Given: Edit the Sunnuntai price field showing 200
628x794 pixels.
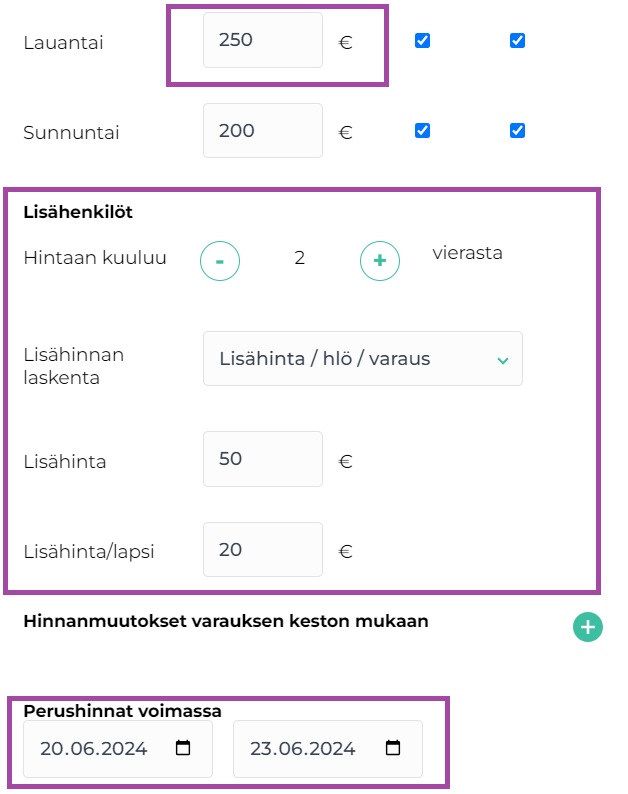Looking at the screenshot, I should [x=263, y=131].
